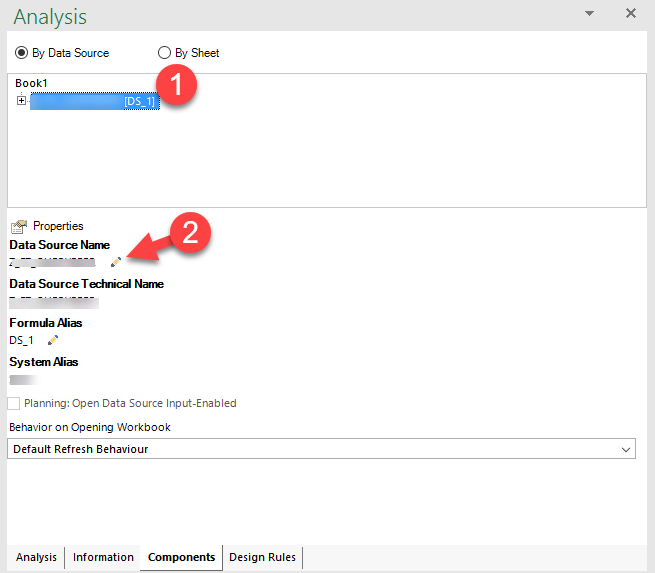This screenshot has height=573, width=655.
Task: Click the System Alias label
Action: point(44,362)
